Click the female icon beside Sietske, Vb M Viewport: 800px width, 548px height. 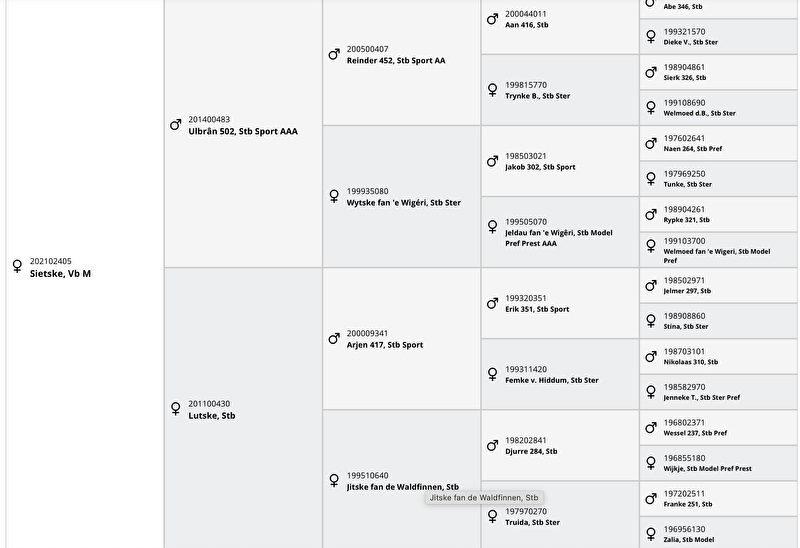click(17, 266)
